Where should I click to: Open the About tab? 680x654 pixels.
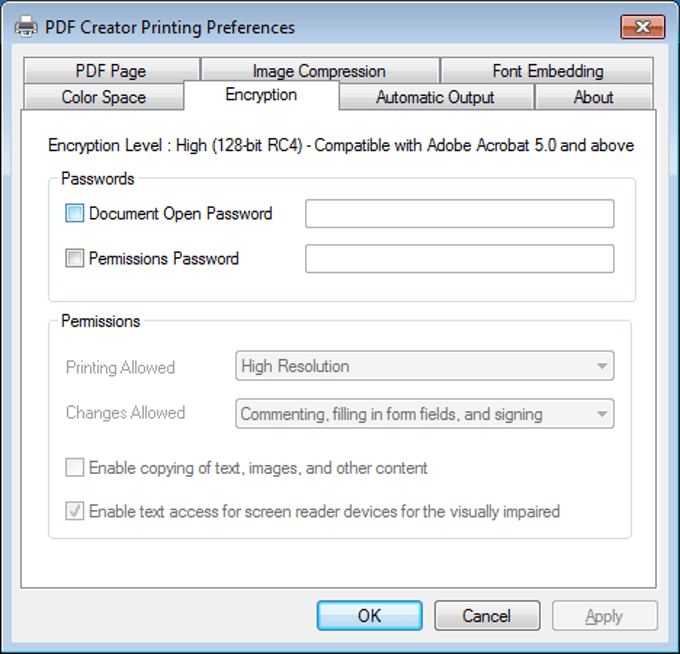click(x=593, y=97)
